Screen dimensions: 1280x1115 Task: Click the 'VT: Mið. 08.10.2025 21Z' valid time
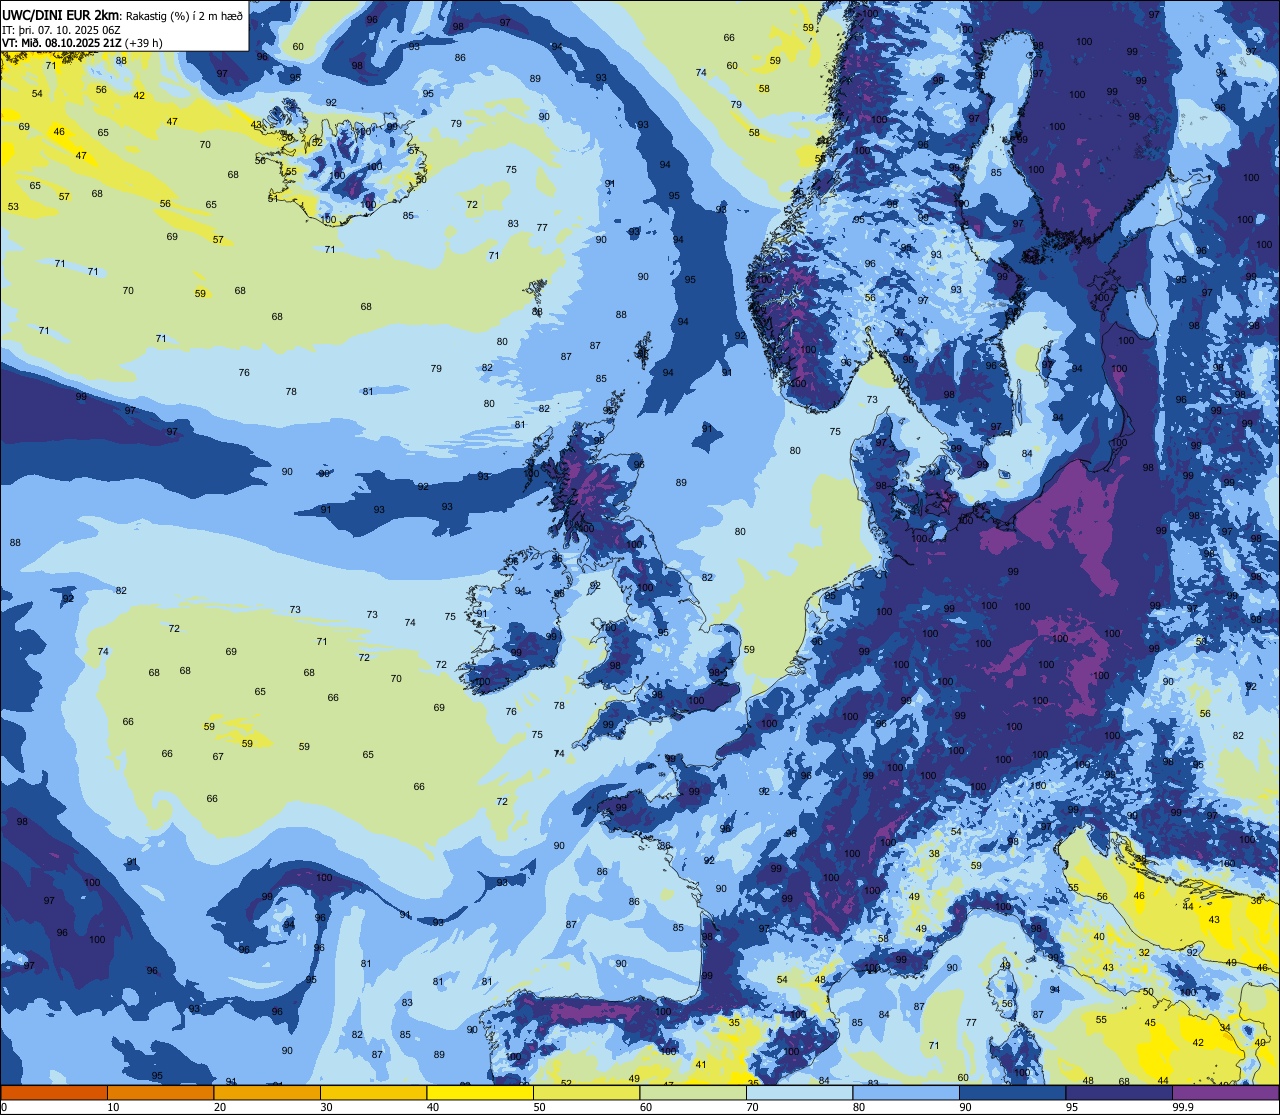point(62,42)
